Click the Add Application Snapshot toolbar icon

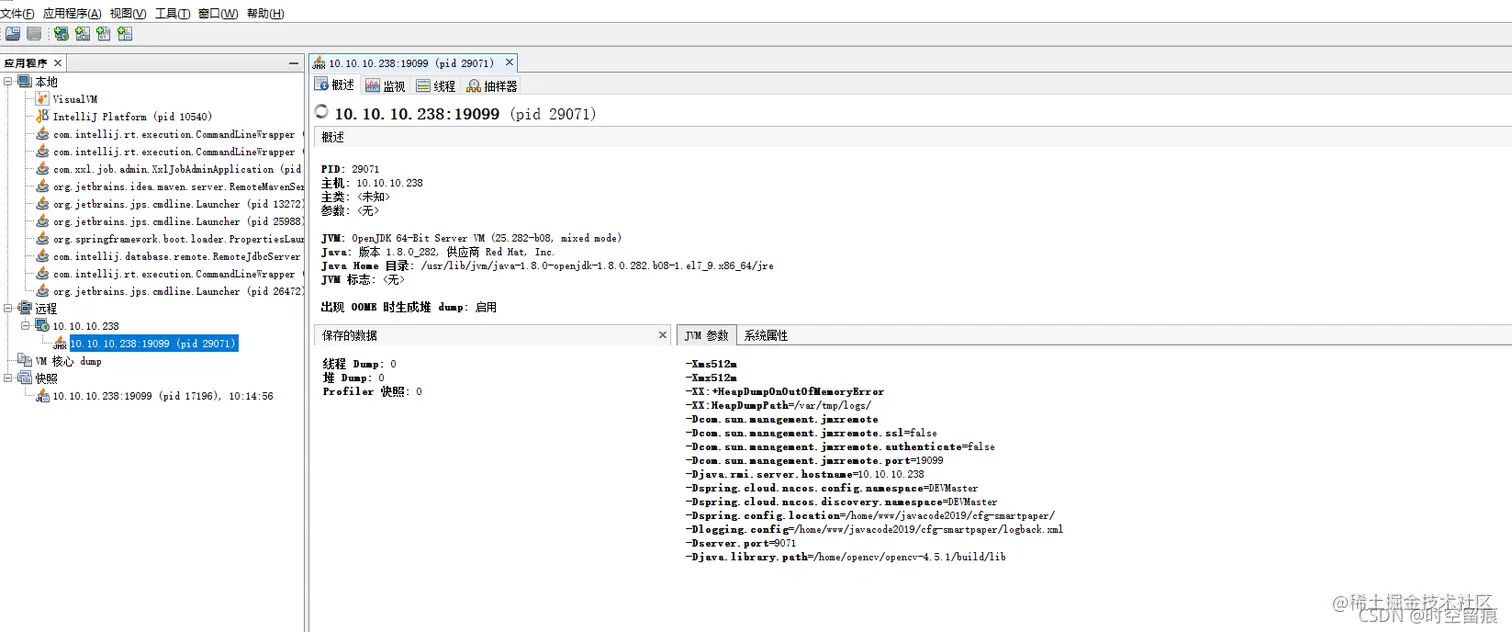tap(124, 34)
